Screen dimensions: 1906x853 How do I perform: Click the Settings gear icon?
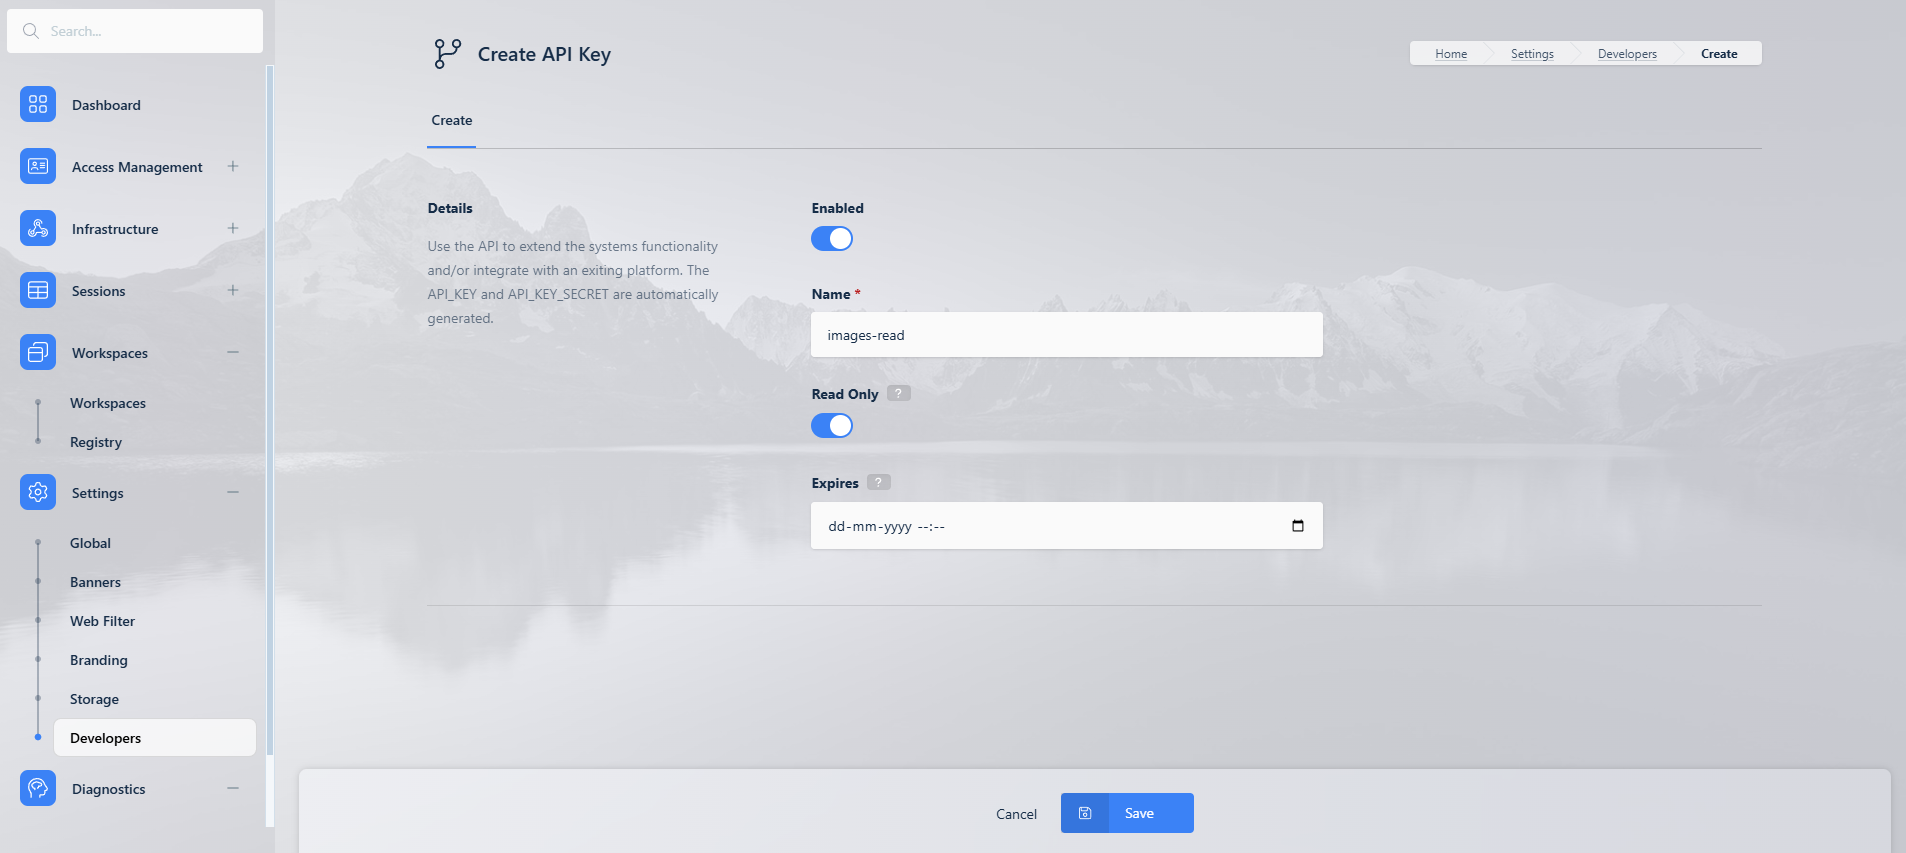(x=38, y=492)
